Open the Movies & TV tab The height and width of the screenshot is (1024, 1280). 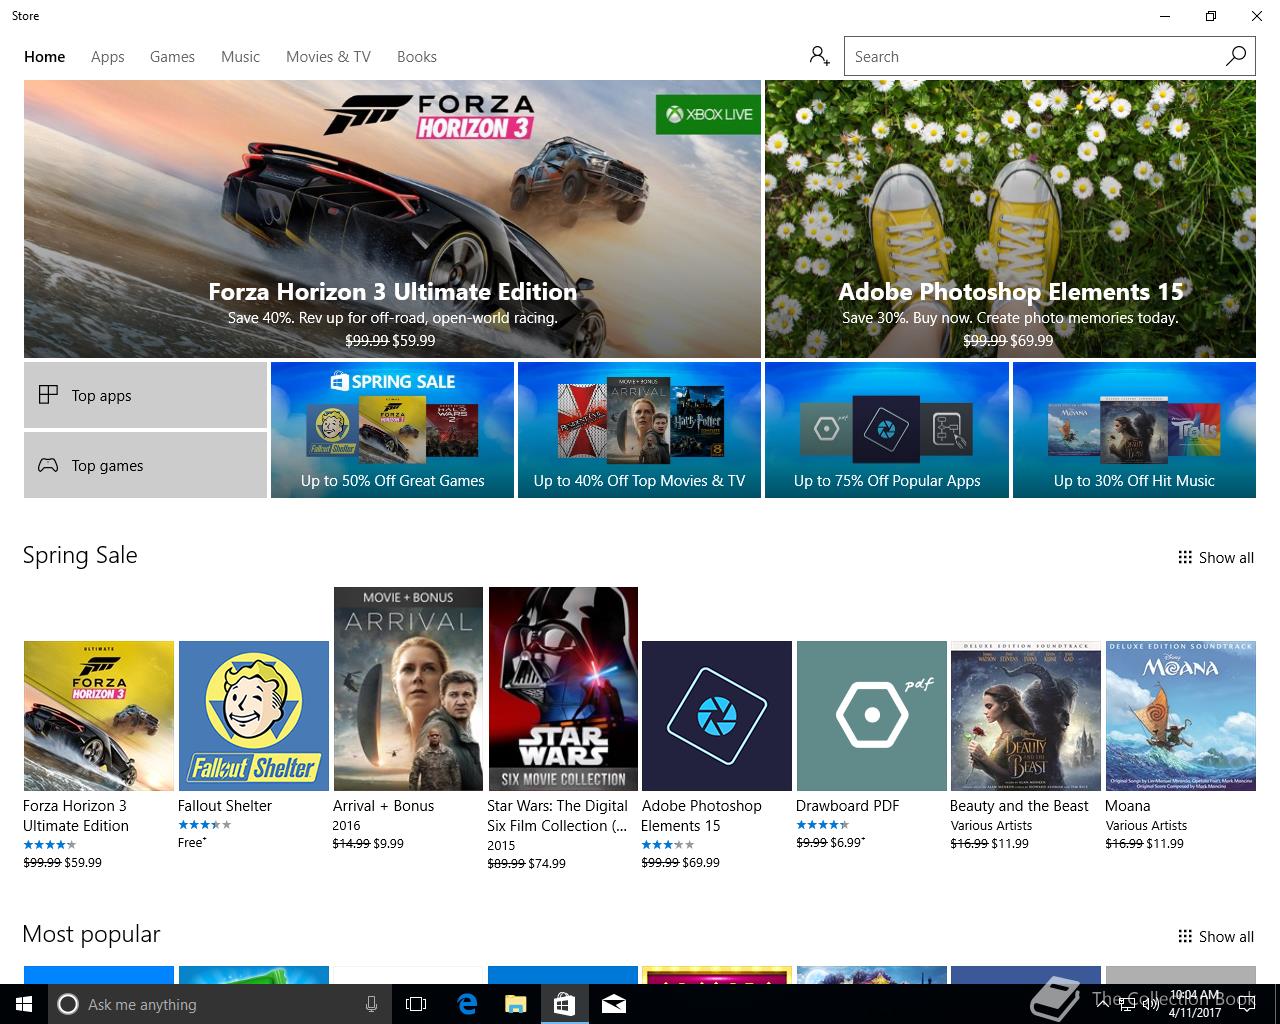(x=328, y=56)
